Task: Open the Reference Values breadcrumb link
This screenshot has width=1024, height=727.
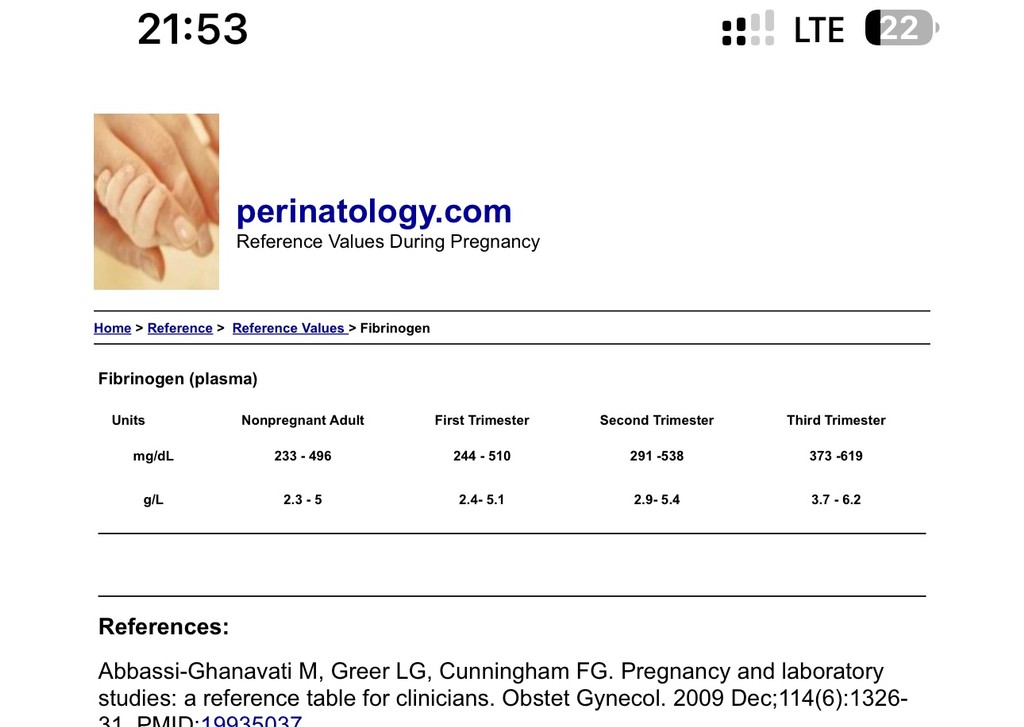Action: [290, 328]
